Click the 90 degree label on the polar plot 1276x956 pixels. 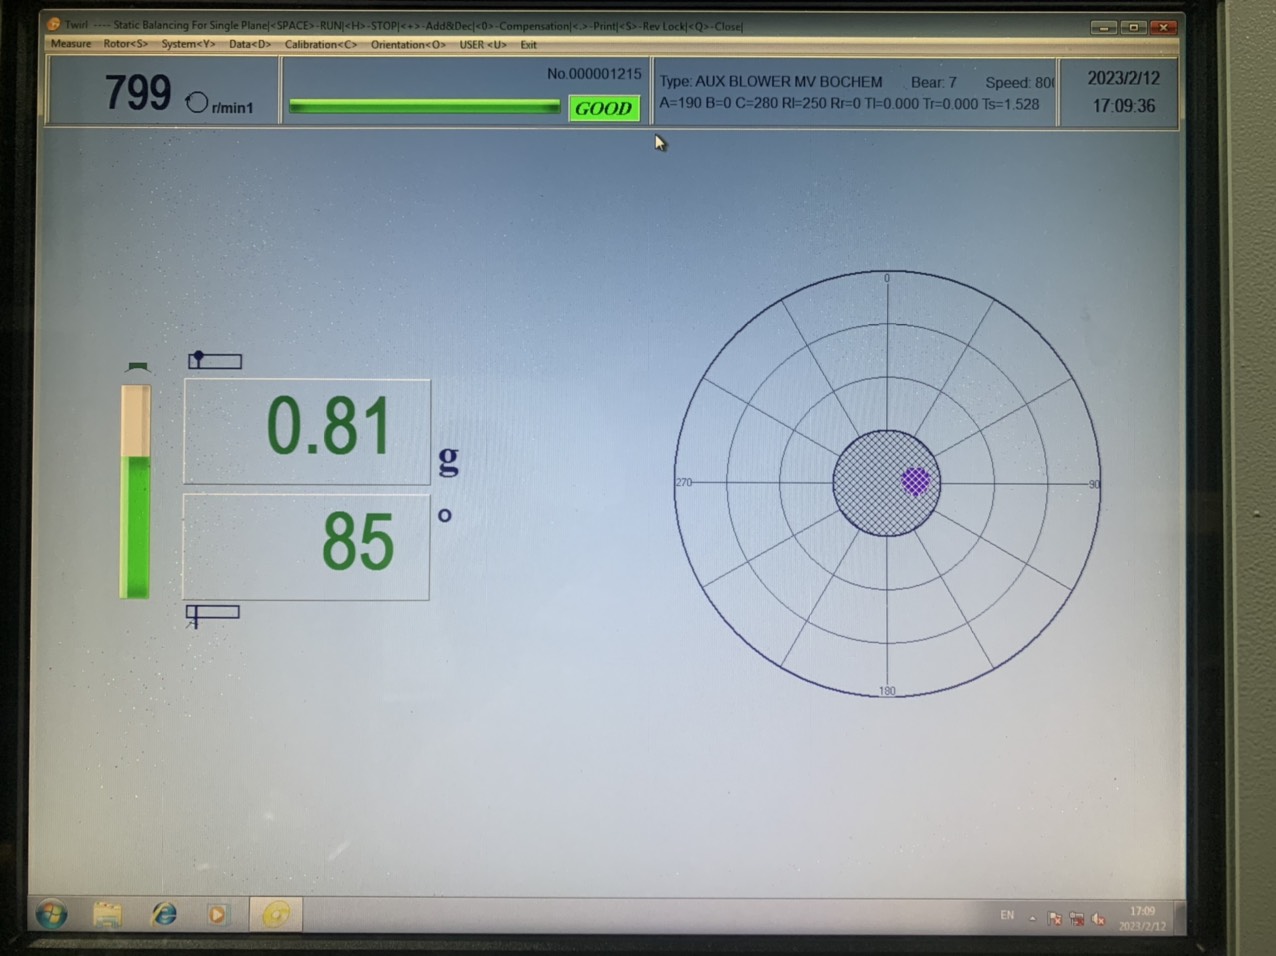pos(1094,485)
